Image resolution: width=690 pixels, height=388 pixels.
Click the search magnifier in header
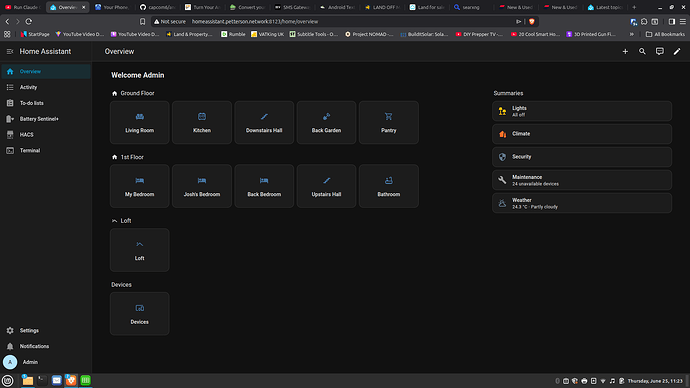(x=642, y=51)
